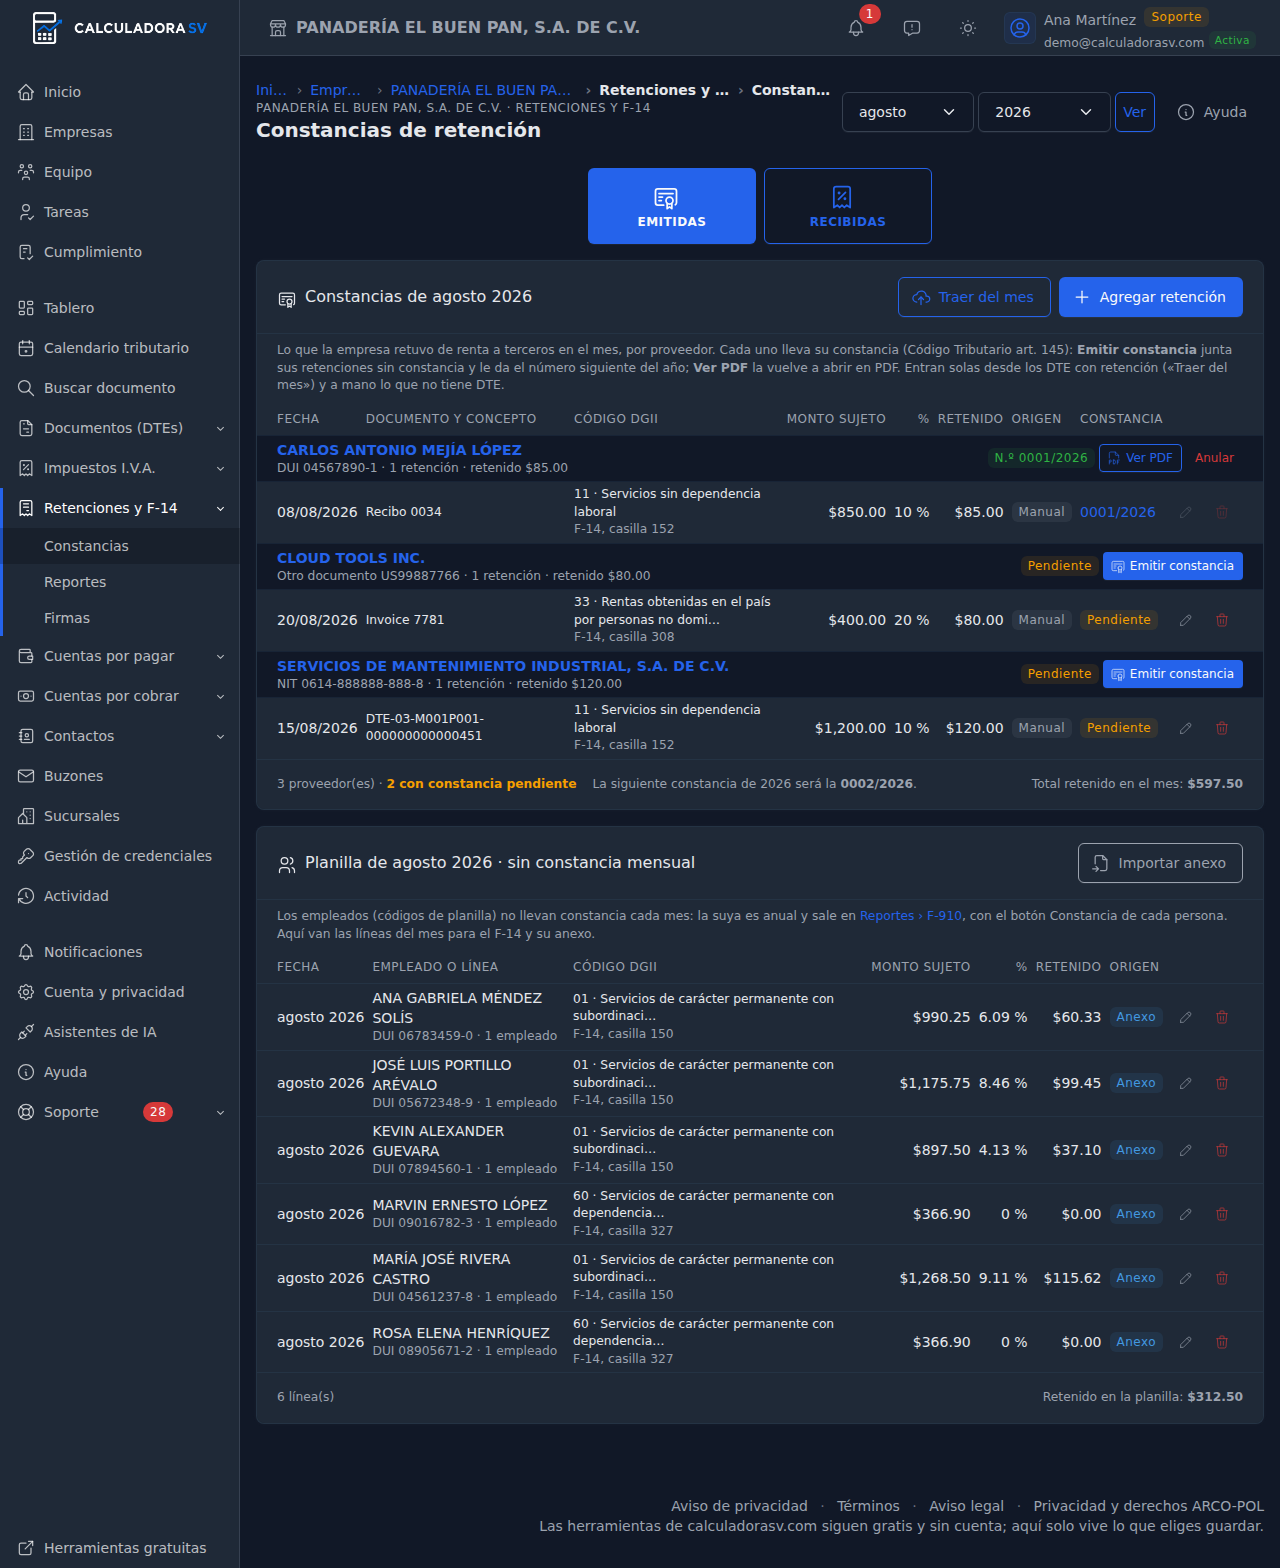This screenshot has height=1568, width=1280.
Task: Click Anular for Carlos Antonio Mejía López
Action: pyautogui.click(x=1214, y=458)
